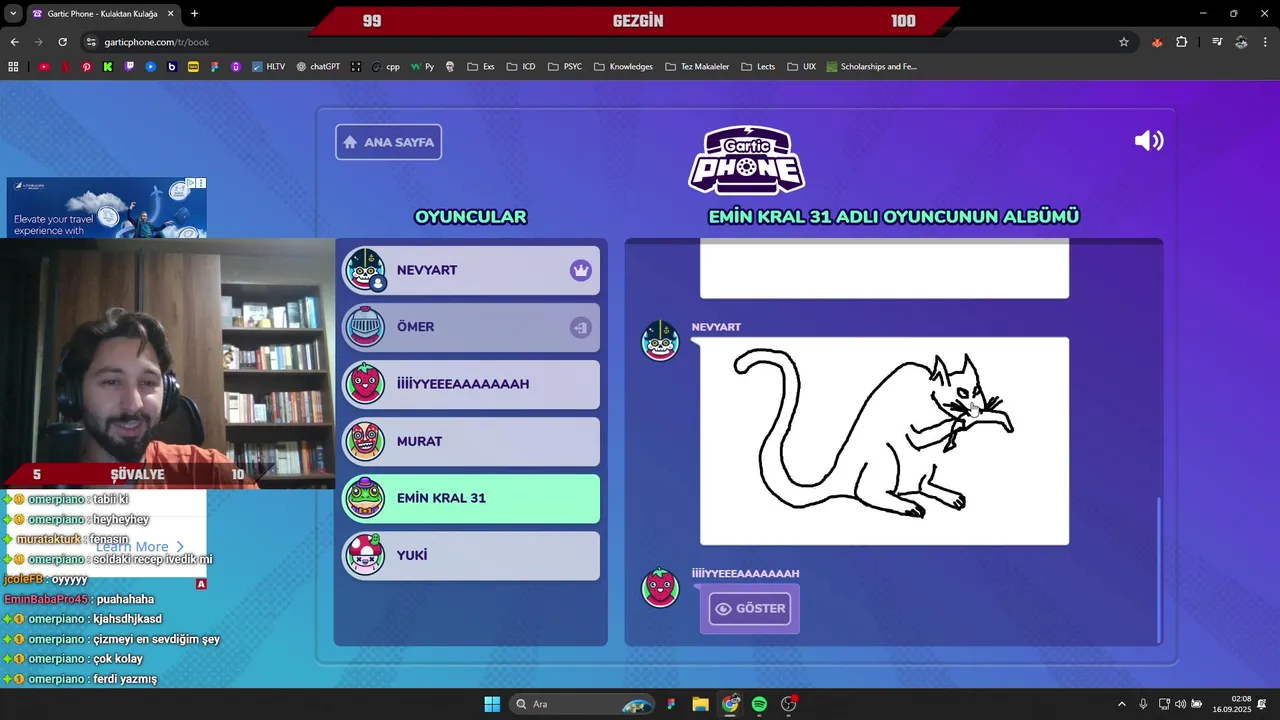Open a new browser tab
Image resolution: width=1280 pixels, height=720 pixels.
194,14
